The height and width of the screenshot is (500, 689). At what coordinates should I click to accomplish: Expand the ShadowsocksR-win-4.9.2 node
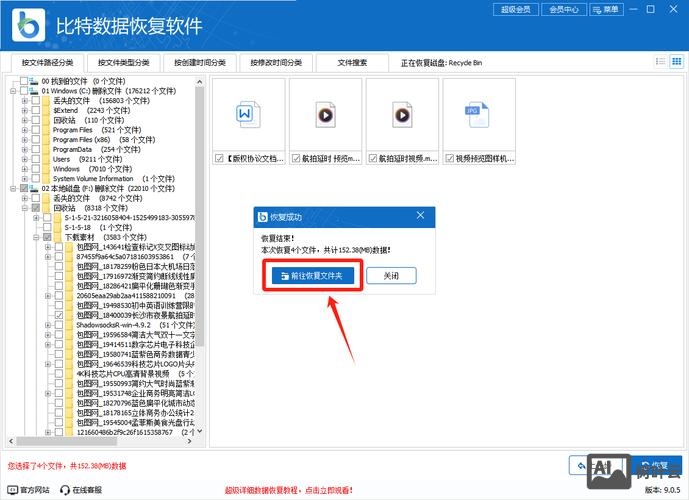[x=47, y=325]
